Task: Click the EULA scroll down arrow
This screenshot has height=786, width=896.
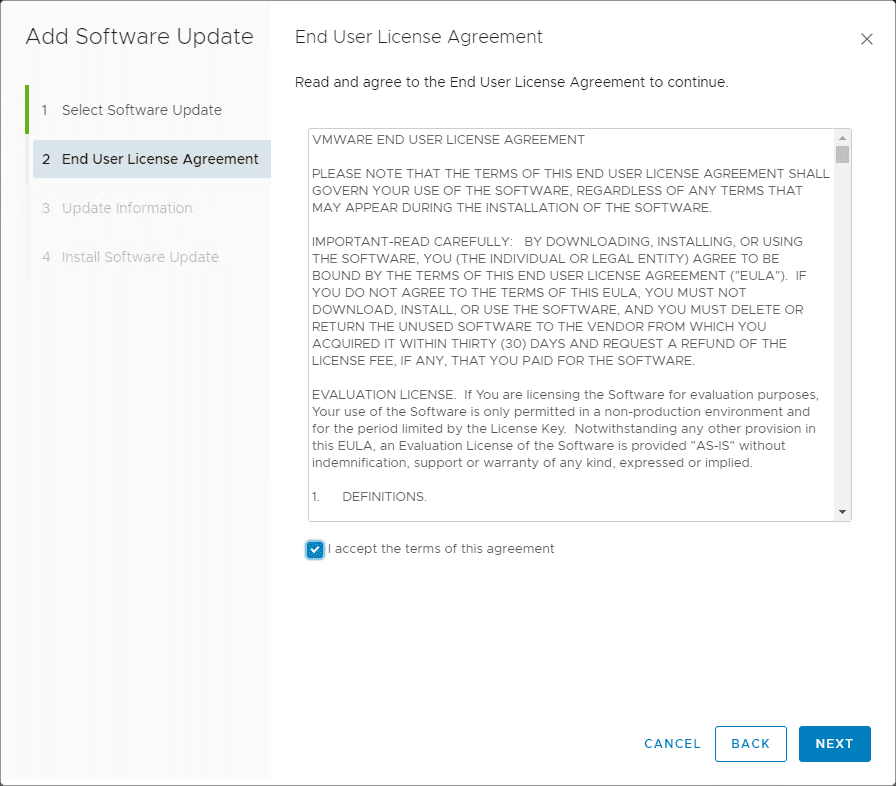Action: tap(843, 512)
